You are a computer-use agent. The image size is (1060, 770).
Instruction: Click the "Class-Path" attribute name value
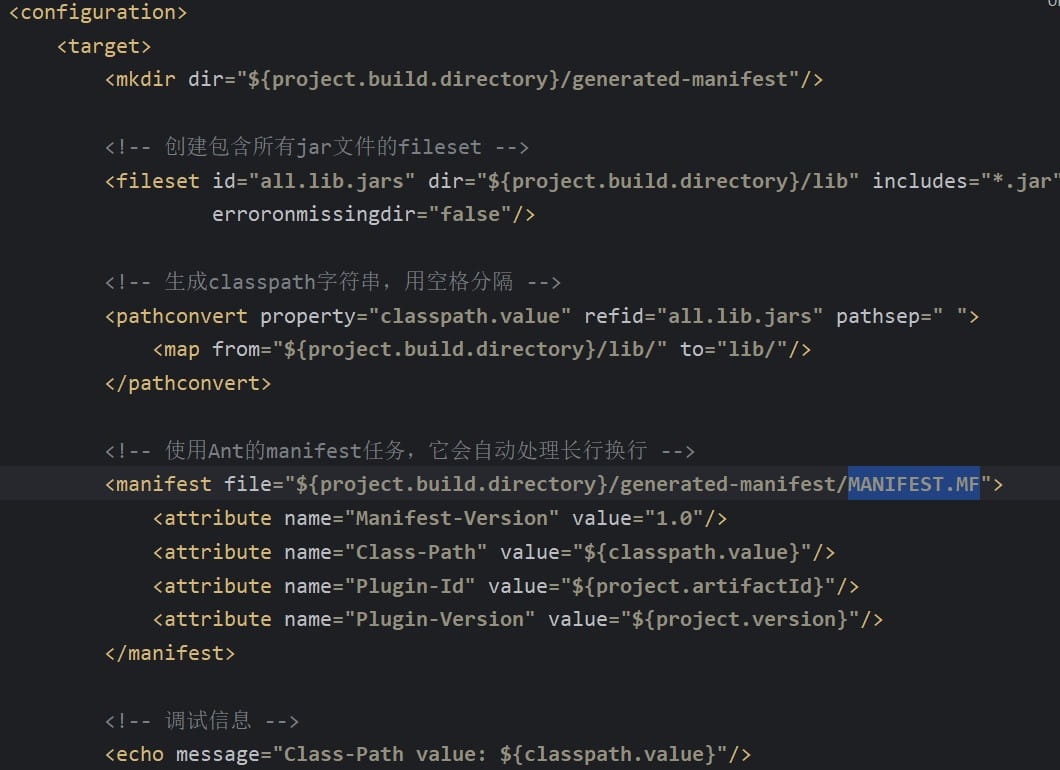(422, 552)
